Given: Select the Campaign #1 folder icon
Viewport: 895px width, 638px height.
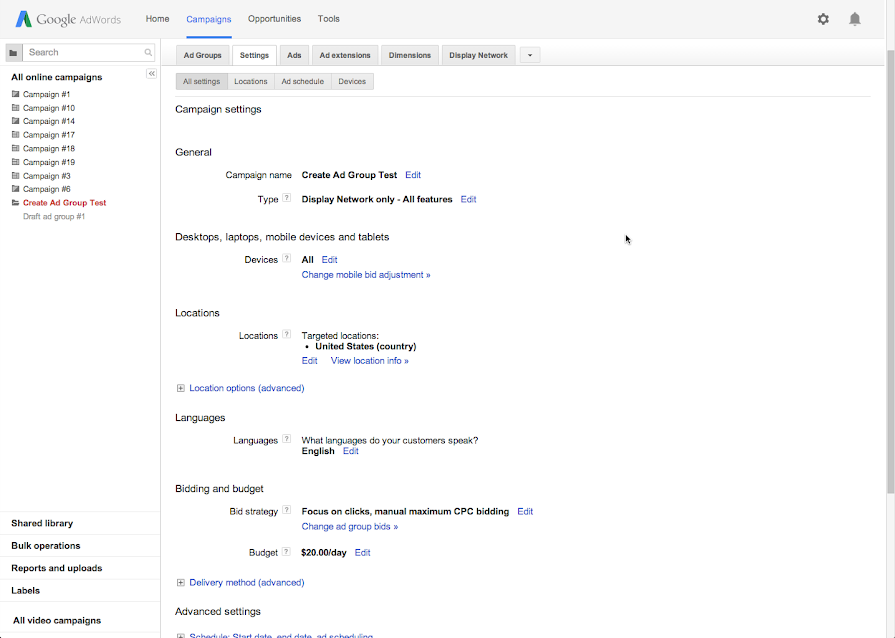Looking at the screenshot, I should (x=14, y=94).
